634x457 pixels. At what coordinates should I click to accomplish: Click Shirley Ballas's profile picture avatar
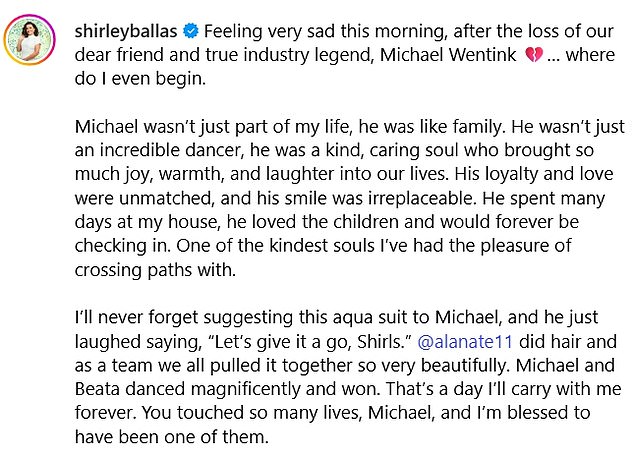[x=31, y=38]
